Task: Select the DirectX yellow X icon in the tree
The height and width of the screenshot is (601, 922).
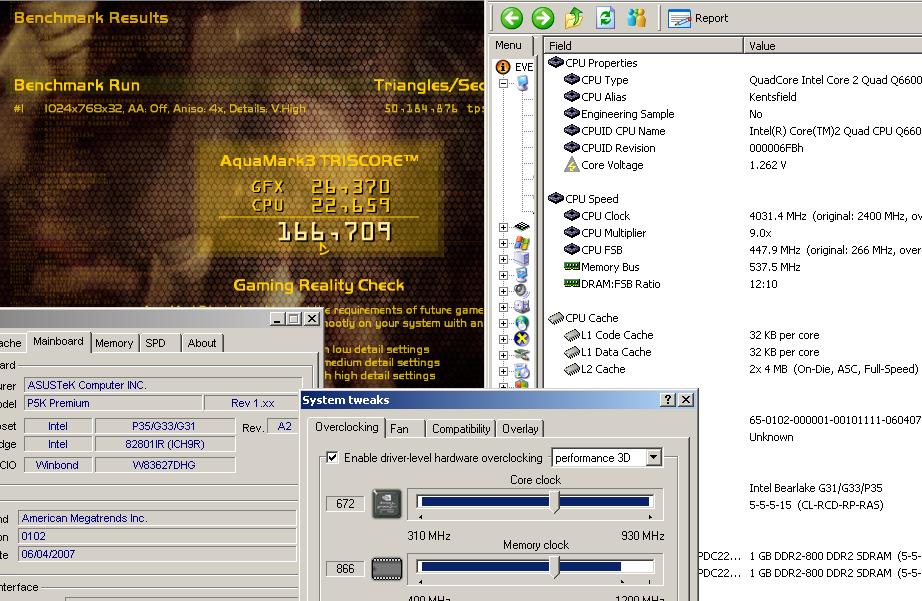Action: tap(522, 339)
